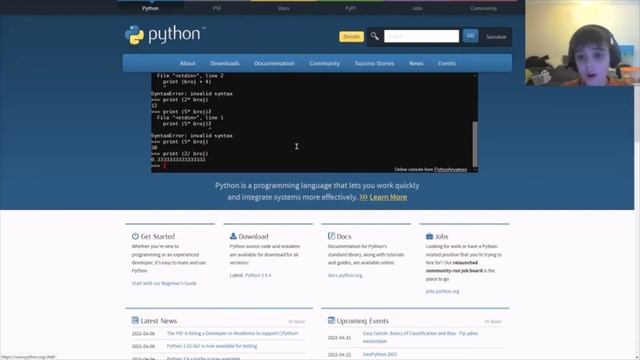
Task: Click the Download heading
Action: pos(253,236)
